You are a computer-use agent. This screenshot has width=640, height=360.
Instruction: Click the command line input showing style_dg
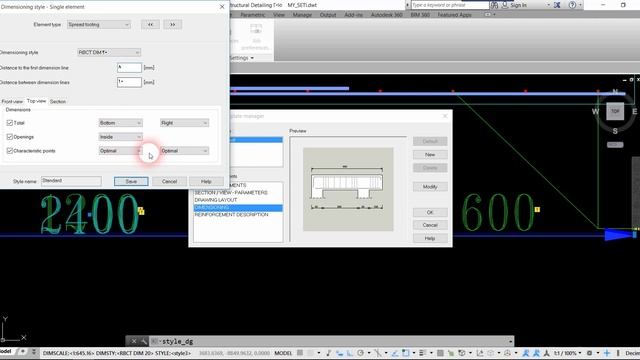click(331, 341)
